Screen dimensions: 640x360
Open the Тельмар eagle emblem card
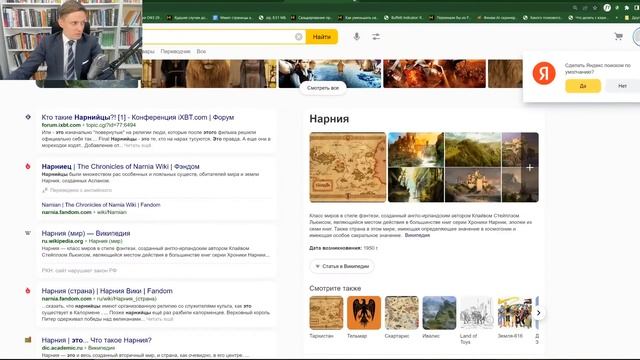[x=364, y=313]
